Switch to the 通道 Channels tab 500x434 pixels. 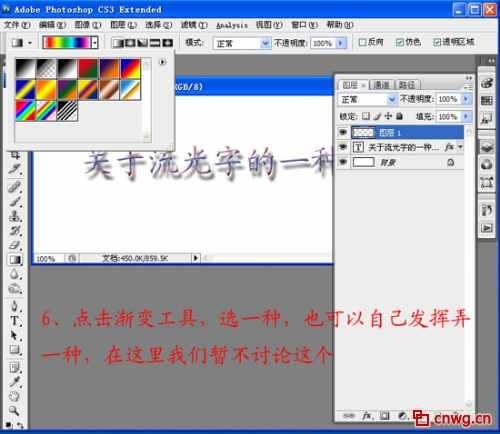[381, 85]
